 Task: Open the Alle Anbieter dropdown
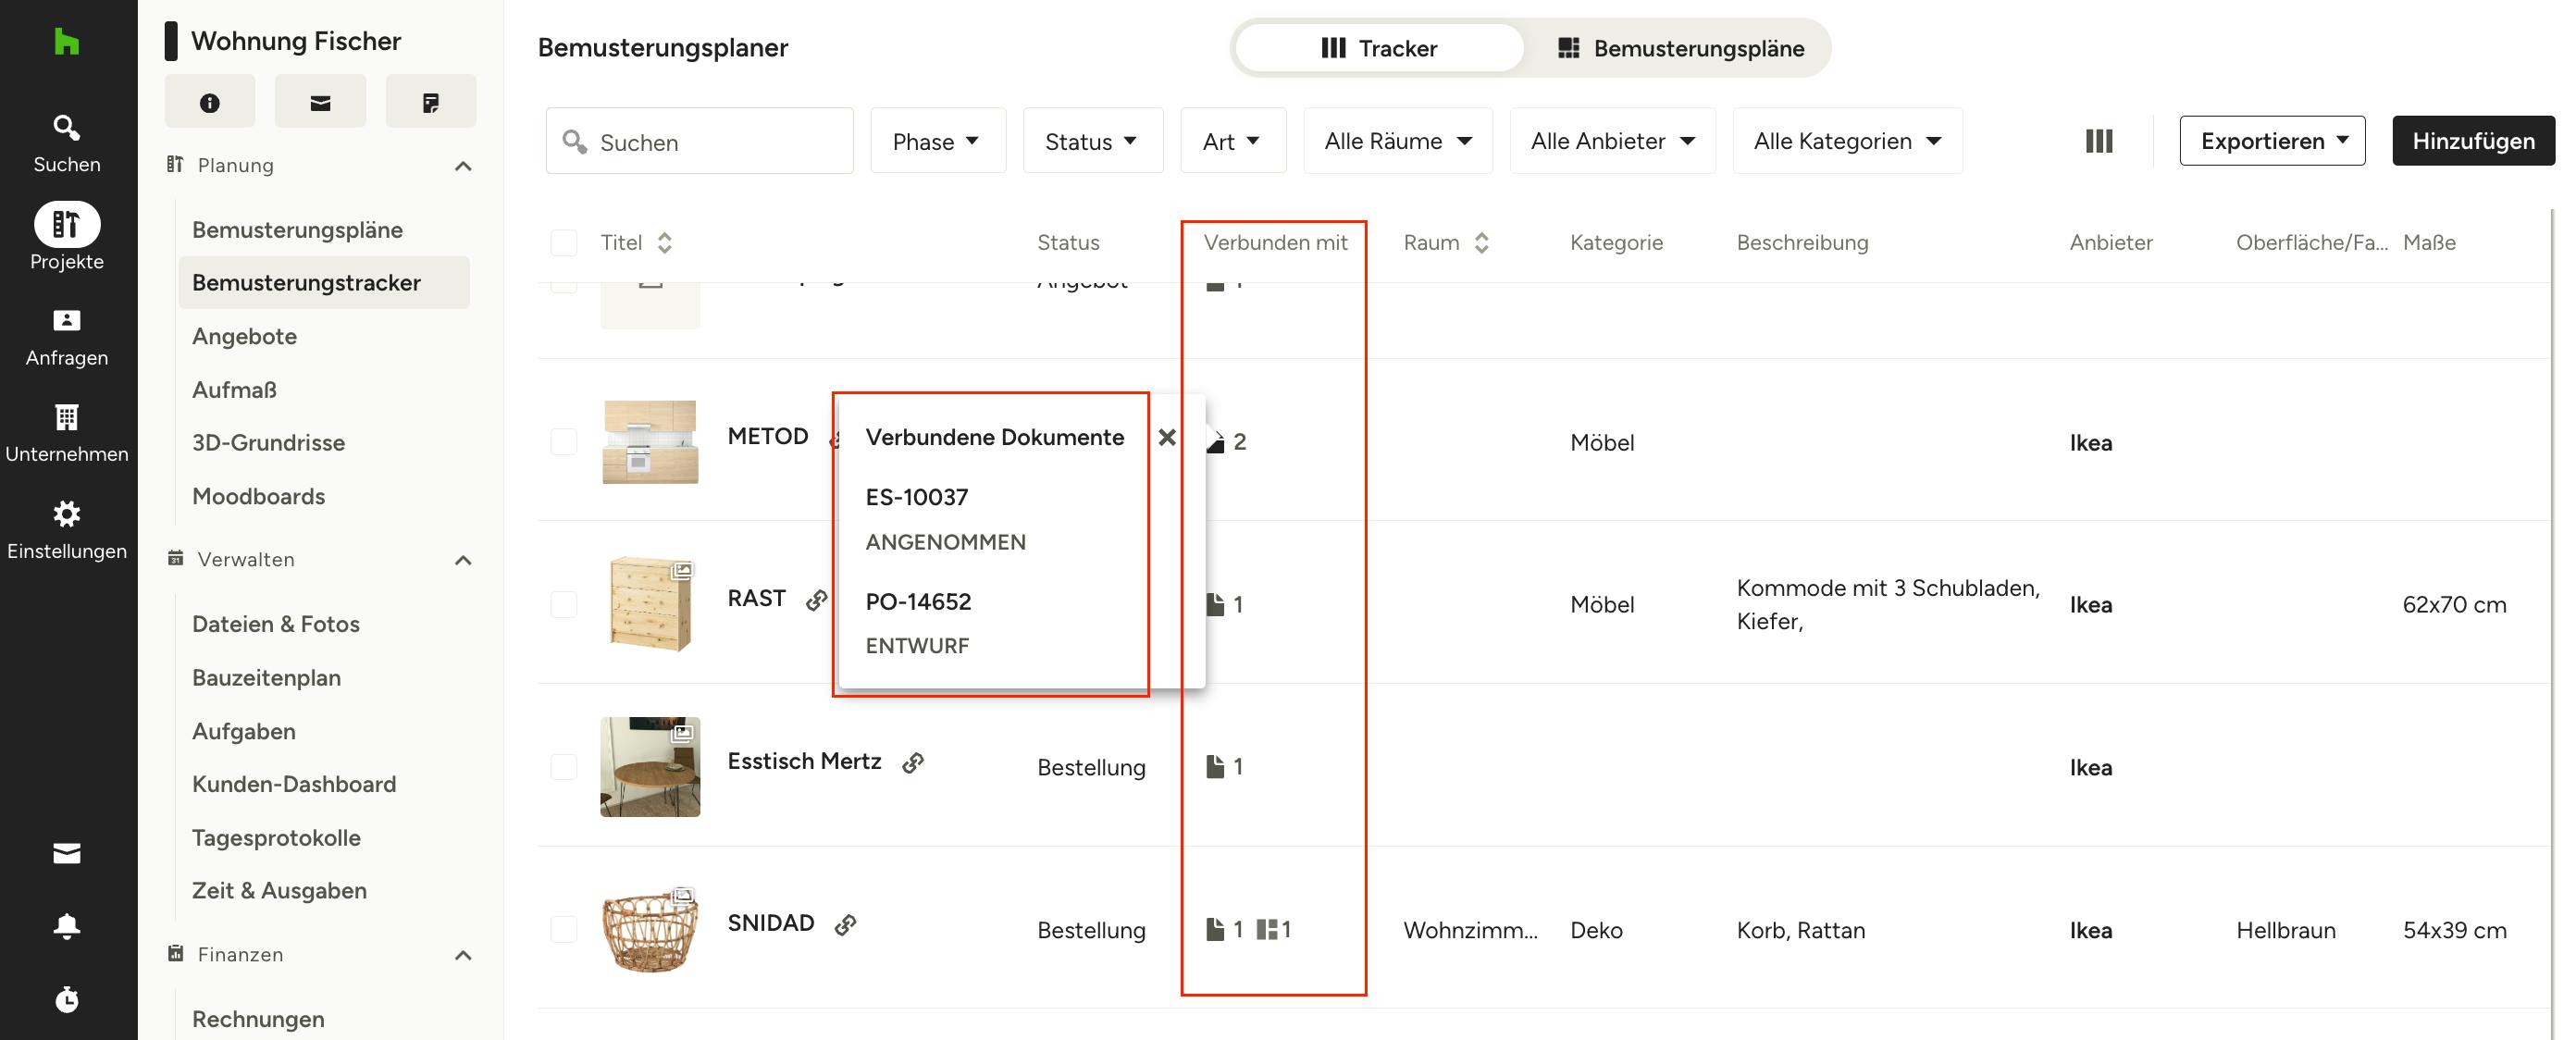(x=1613, y=141)
